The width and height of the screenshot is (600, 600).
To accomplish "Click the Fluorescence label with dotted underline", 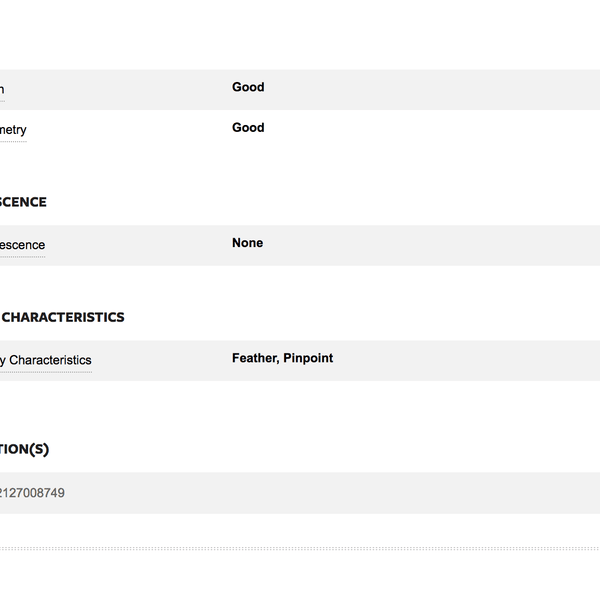I will coord(22,245).
